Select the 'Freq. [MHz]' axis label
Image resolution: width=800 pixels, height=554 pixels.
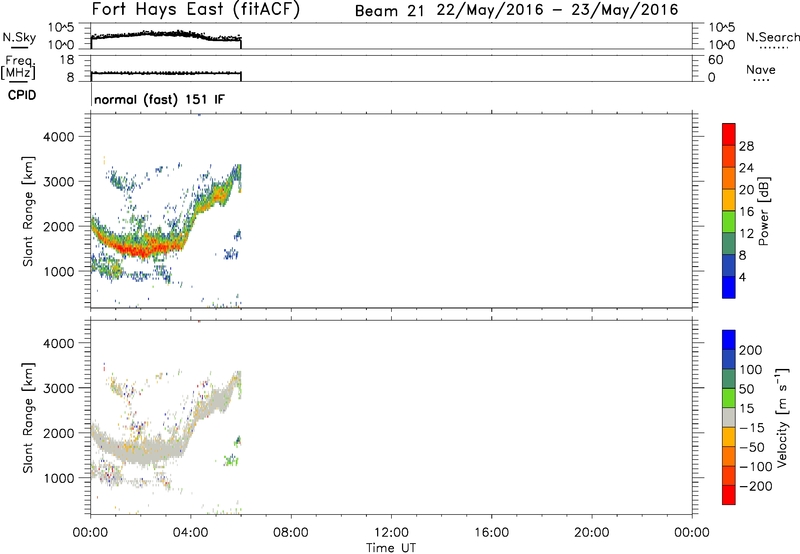coord(18,67)
